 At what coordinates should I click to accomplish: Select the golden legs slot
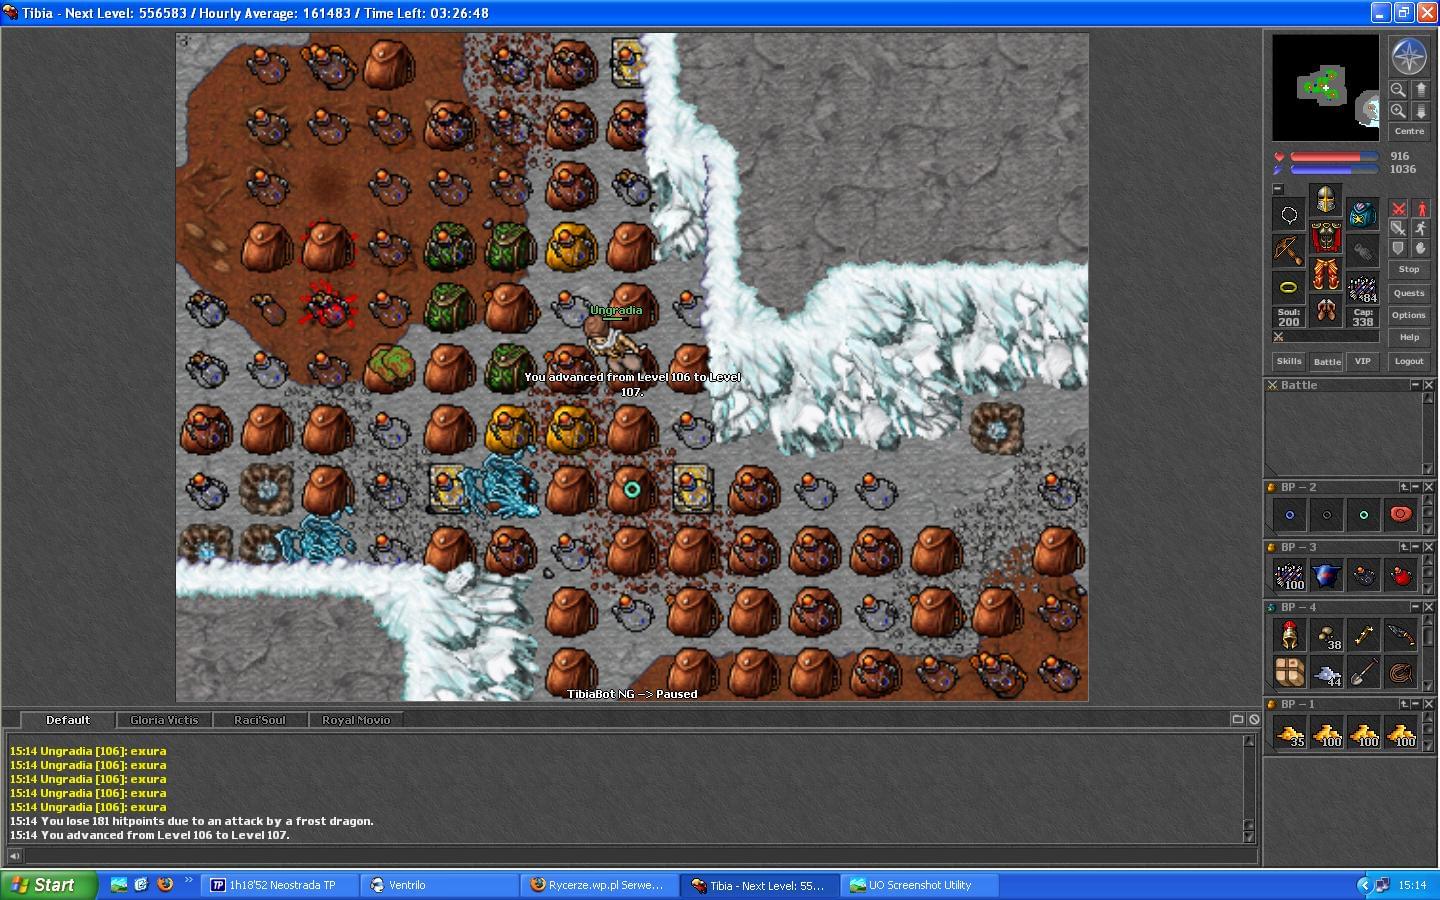click(1325, 274)
